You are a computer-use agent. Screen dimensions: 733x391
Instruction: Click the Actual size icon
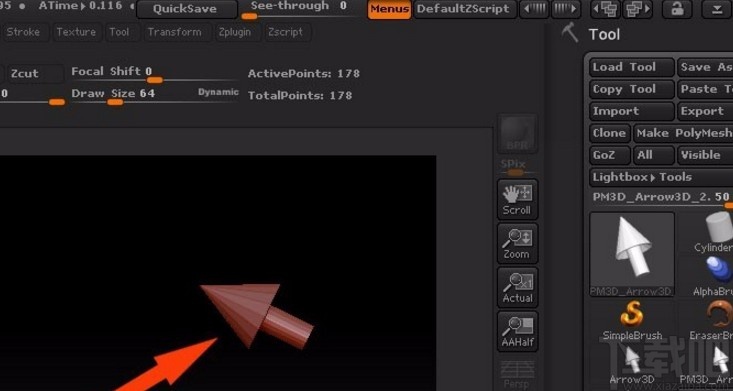point(517,287)
